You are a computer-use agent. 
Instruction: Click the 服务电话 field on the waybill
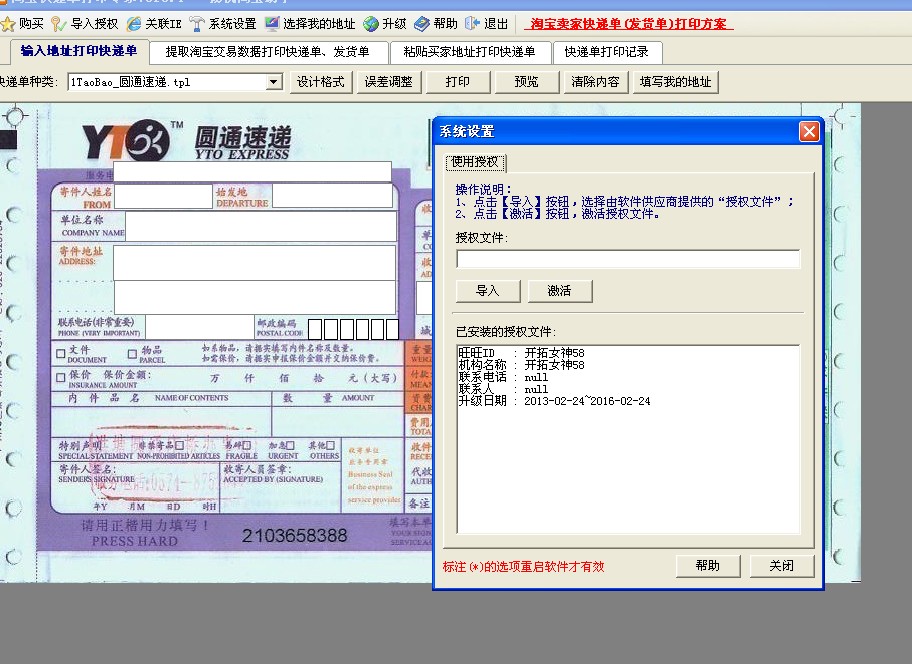pyautogui.click(x=252, y=172)
